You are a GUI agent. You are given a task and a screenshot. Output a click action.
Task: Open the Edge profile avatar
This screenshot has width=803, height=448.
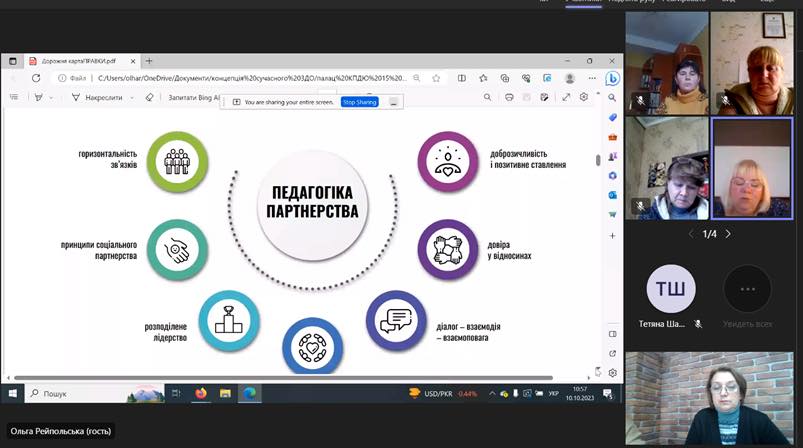569,78
